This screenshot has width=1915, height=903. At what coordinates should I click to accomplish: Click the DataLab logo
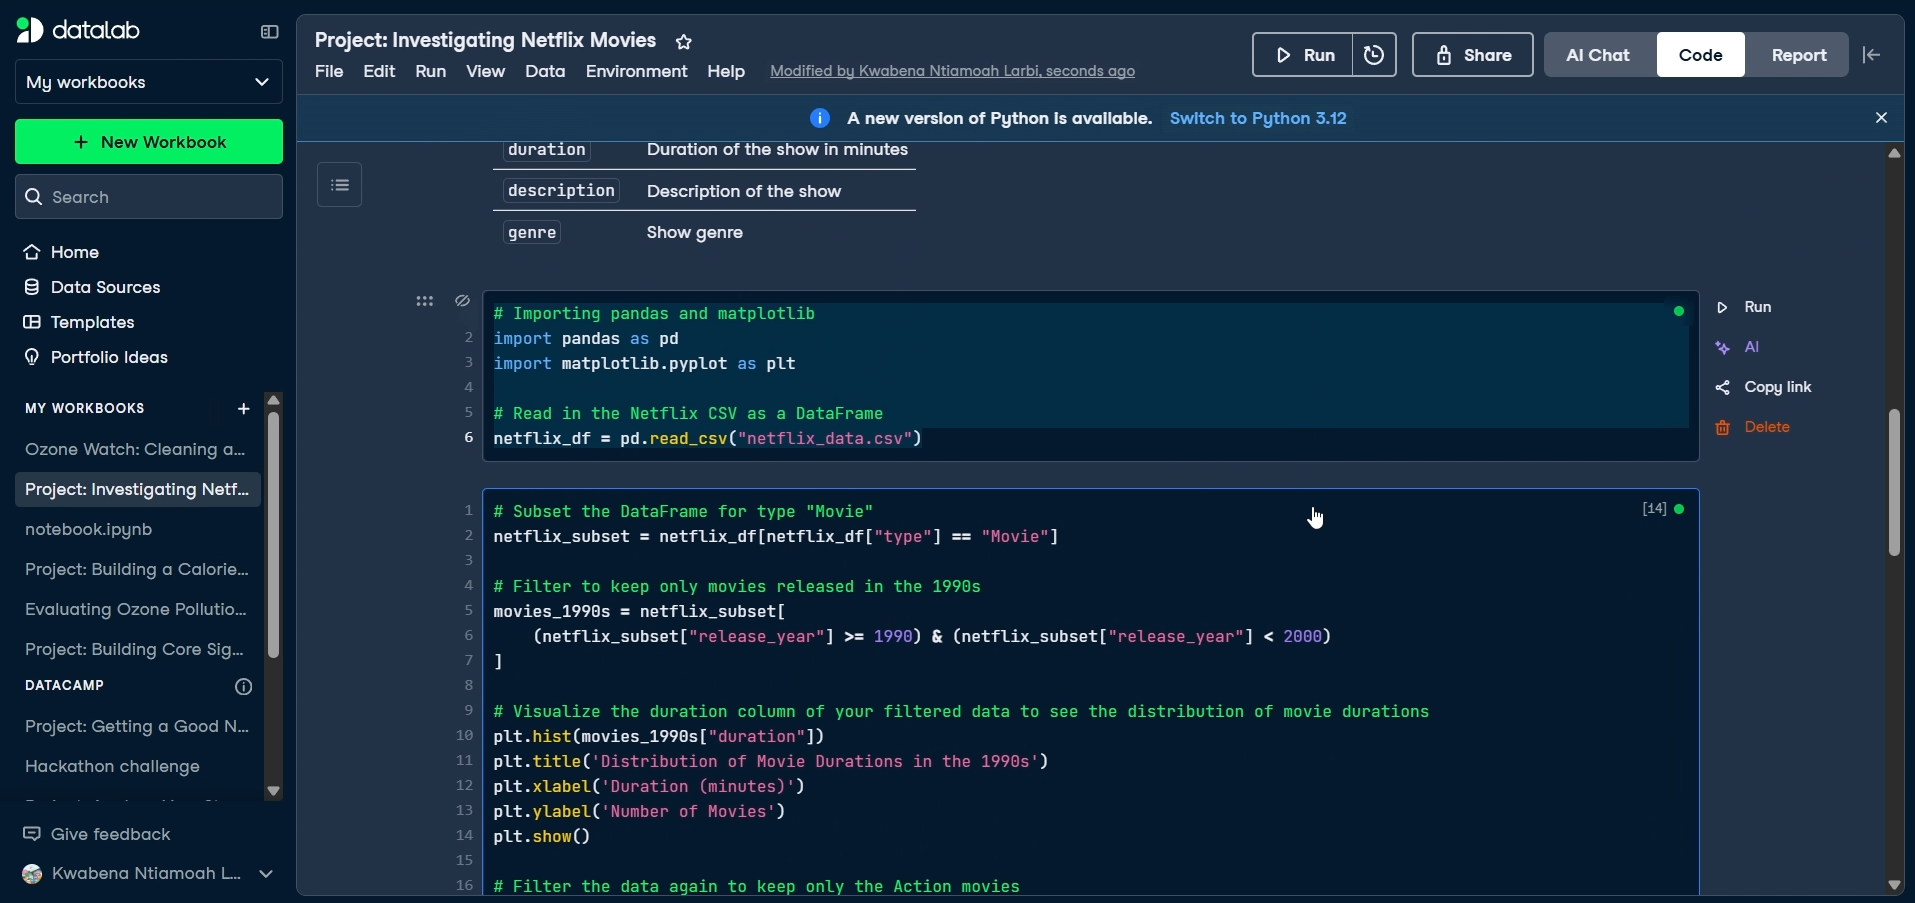tap(78, 31)
